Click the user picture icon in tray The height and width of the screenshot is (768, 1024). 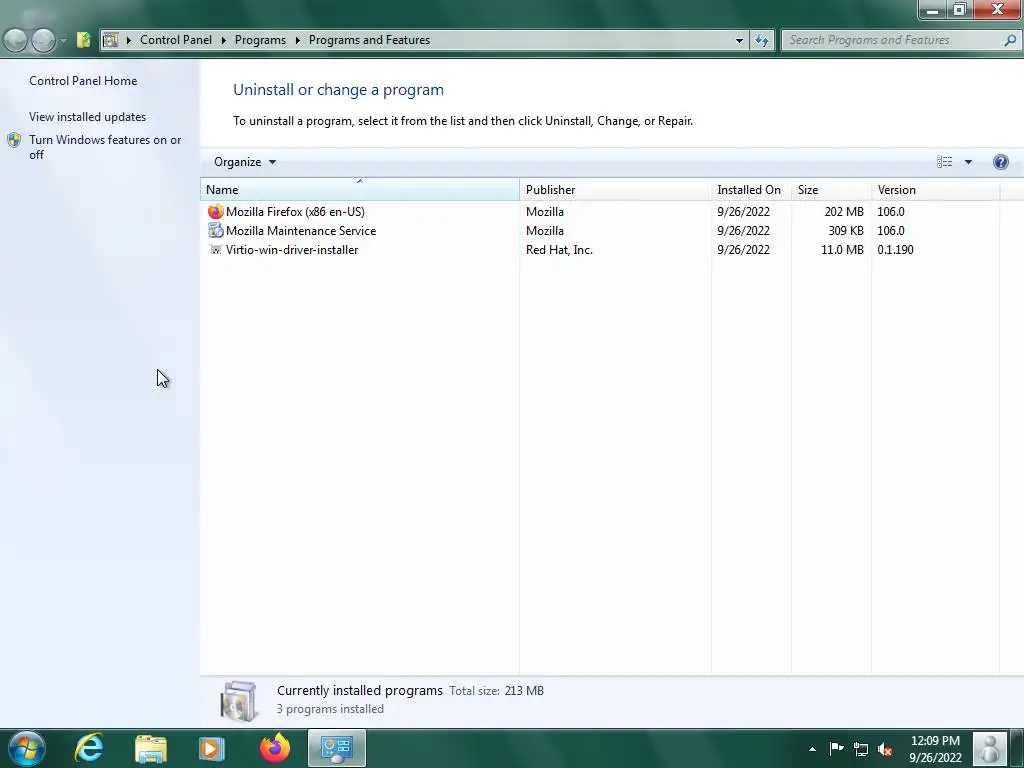coord(990,748)
